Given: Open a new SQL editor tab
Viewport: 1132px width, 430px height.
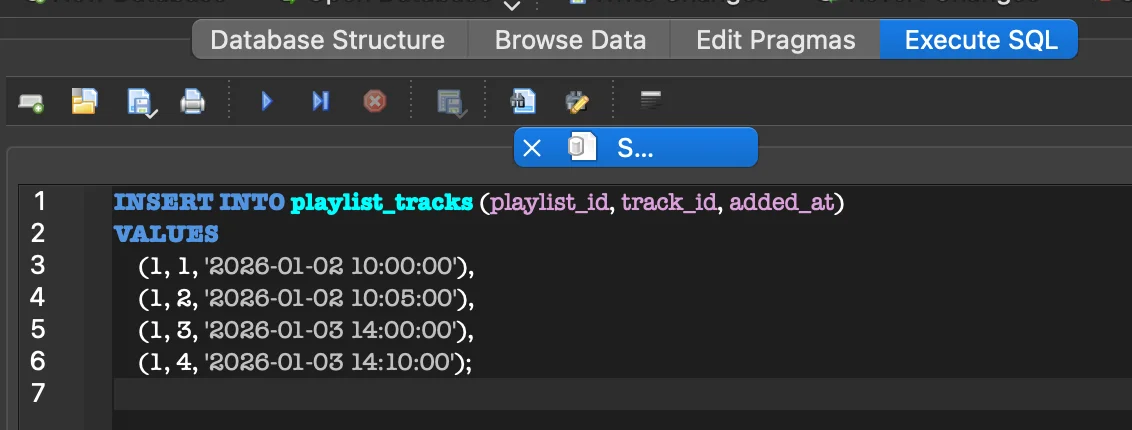Looking at the screenshot, I should point(31,101).
